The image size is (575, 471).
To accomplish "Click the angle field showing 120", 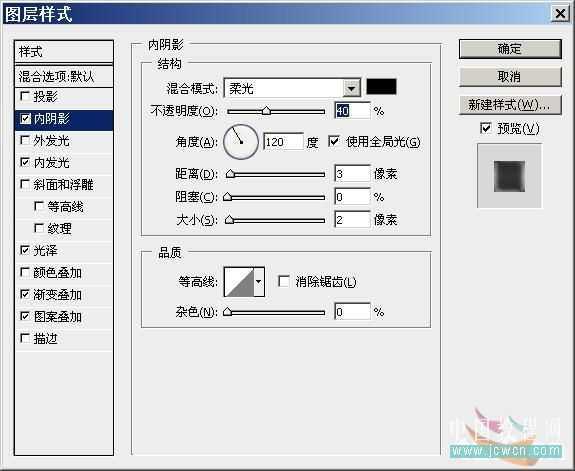I will pos(283,142).
